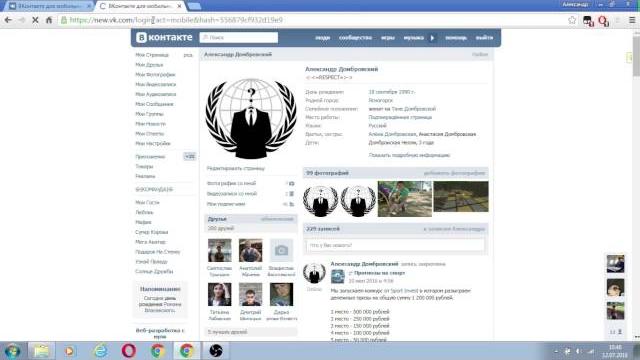Open the dark game screenshot photo thumbnail
The width and height of the screenshot is (640, 360).
[x=461, y=197]
